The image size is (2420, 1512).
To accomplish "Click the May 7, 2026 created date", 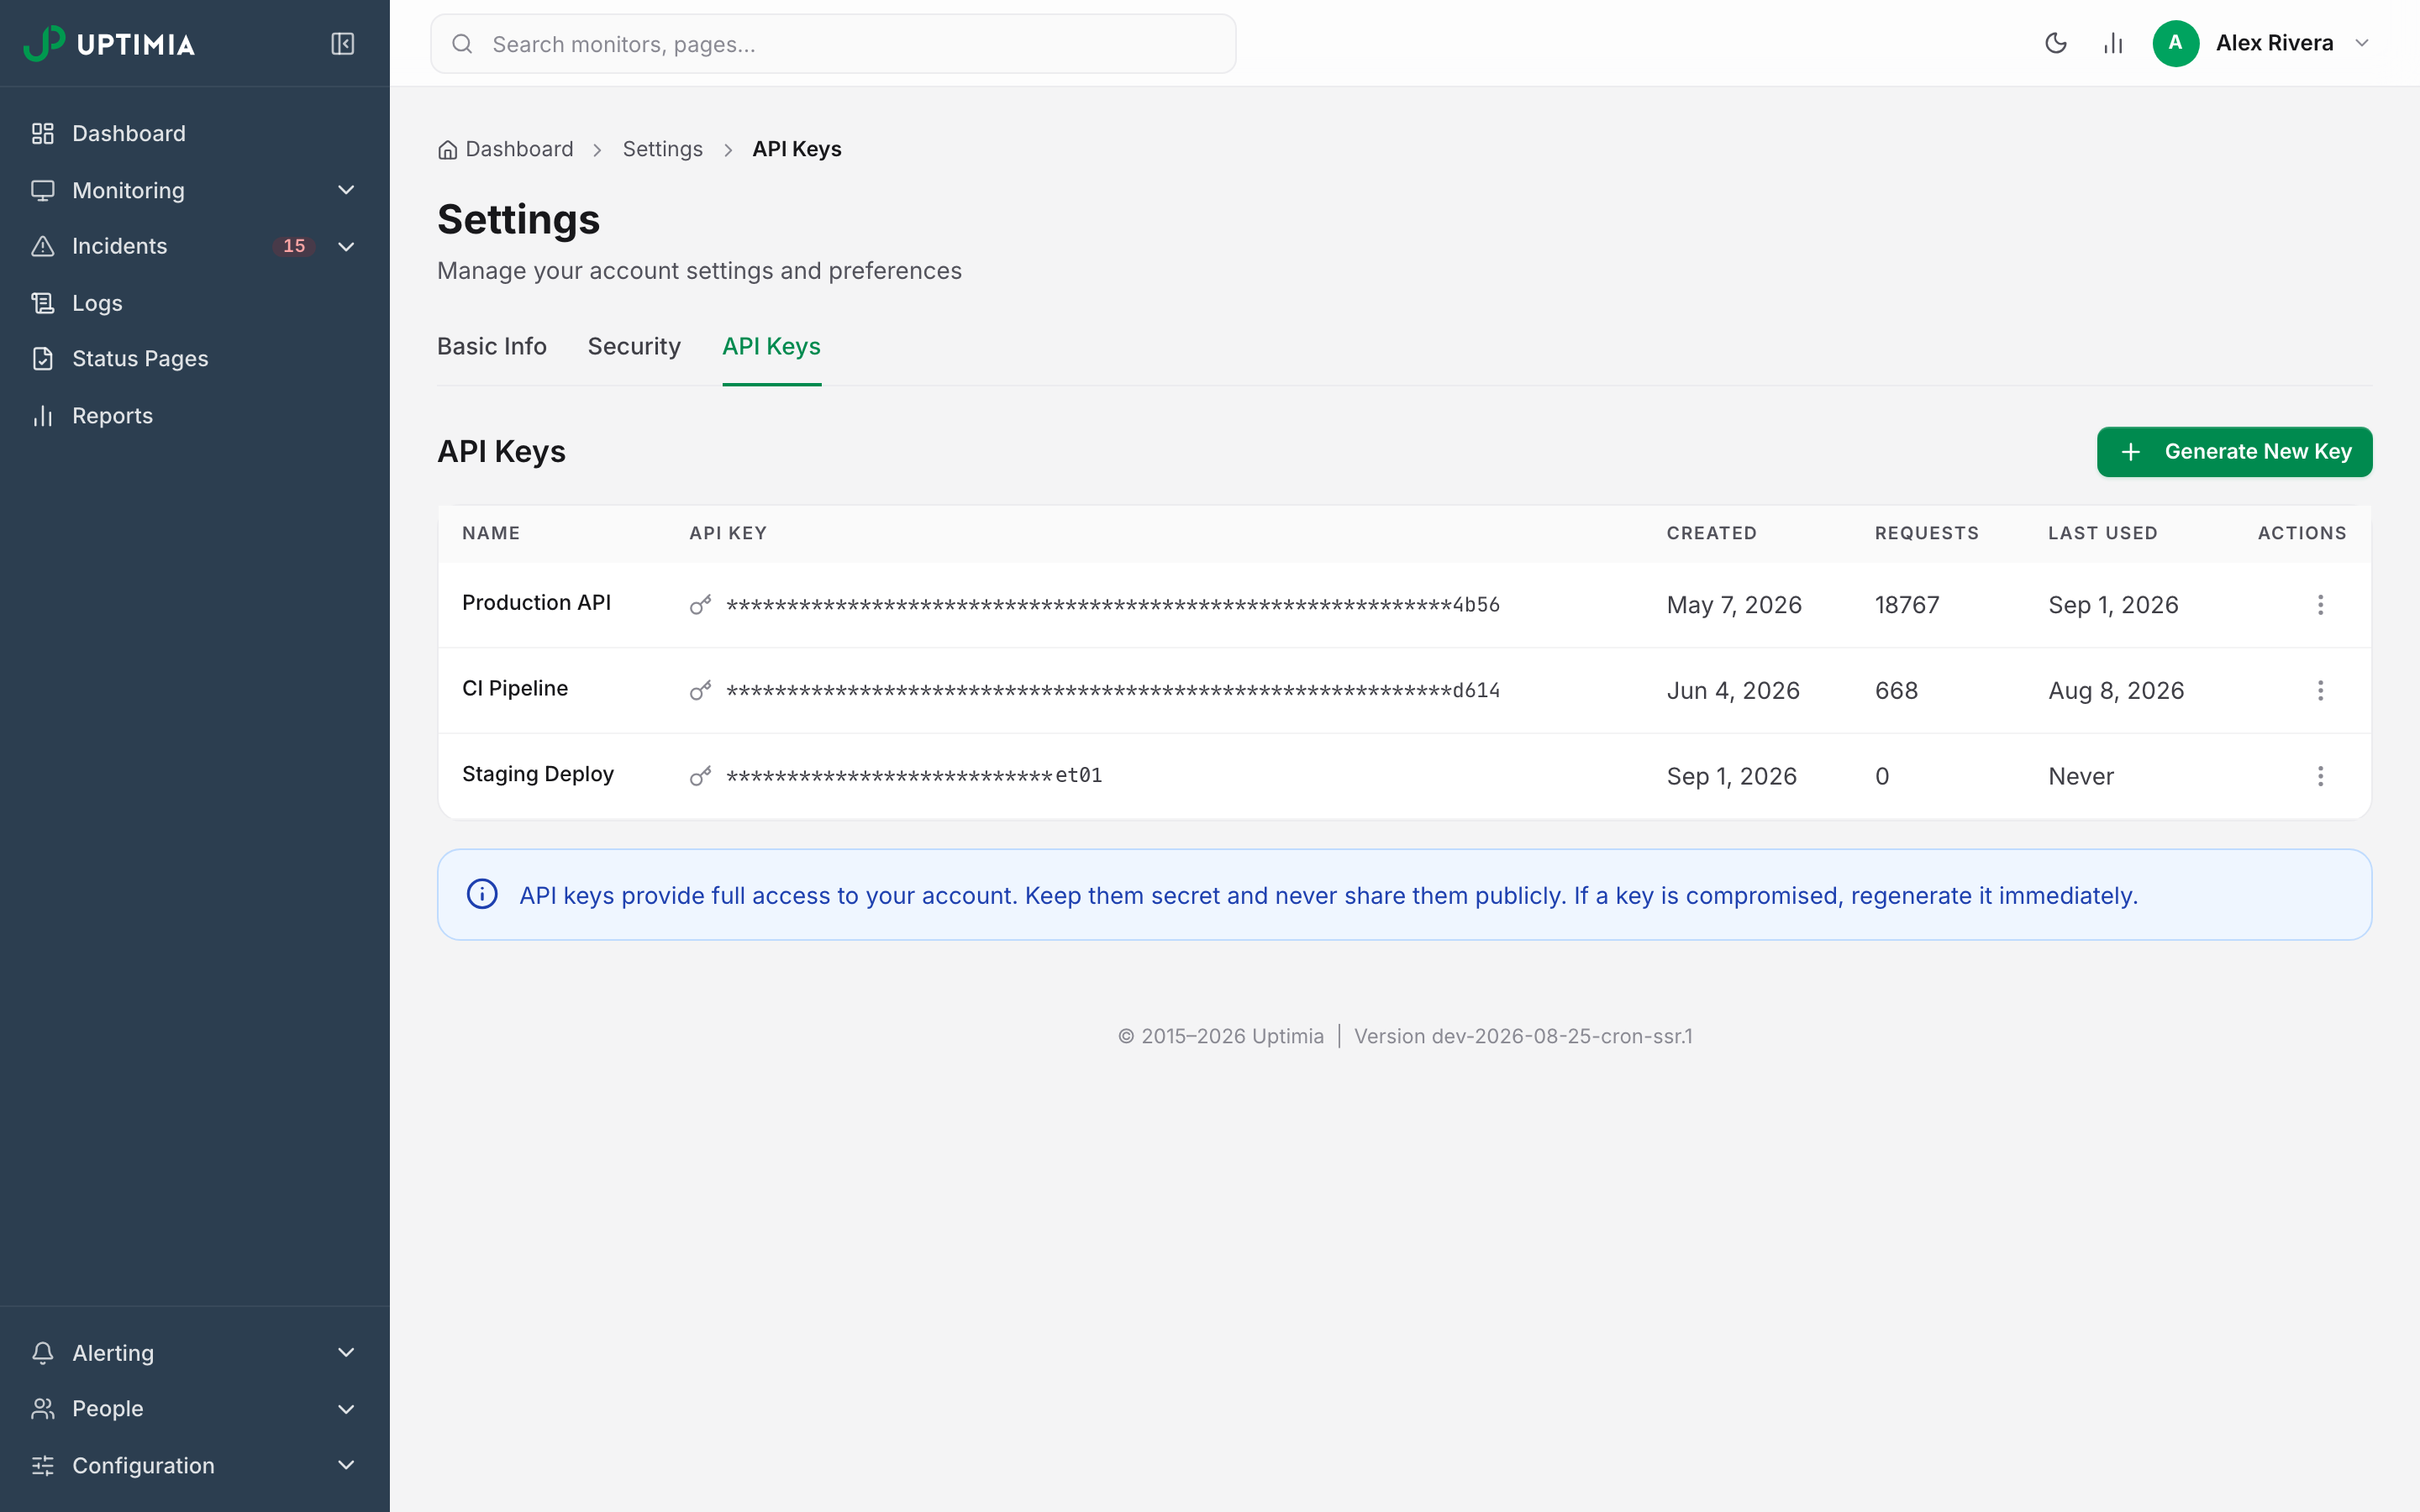I will pos(1733,605).
